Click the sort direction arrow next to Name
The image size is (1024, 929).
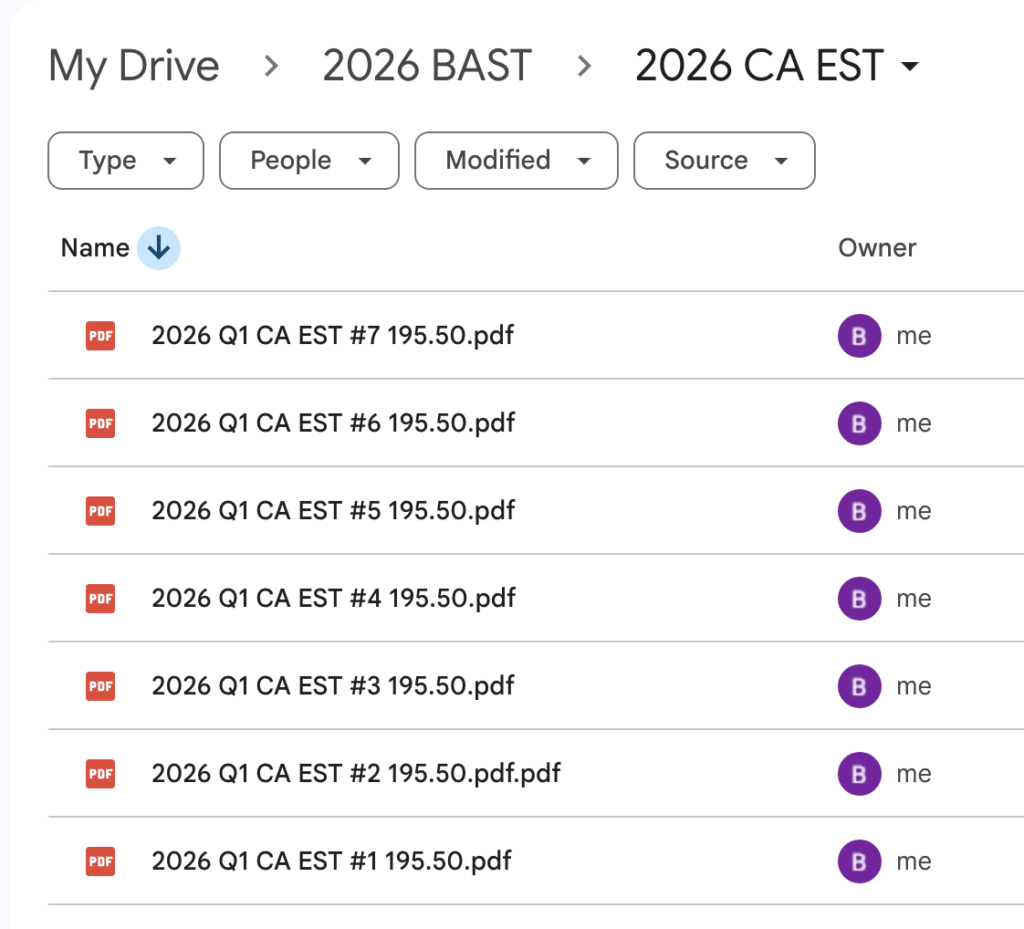coord(158,248)
